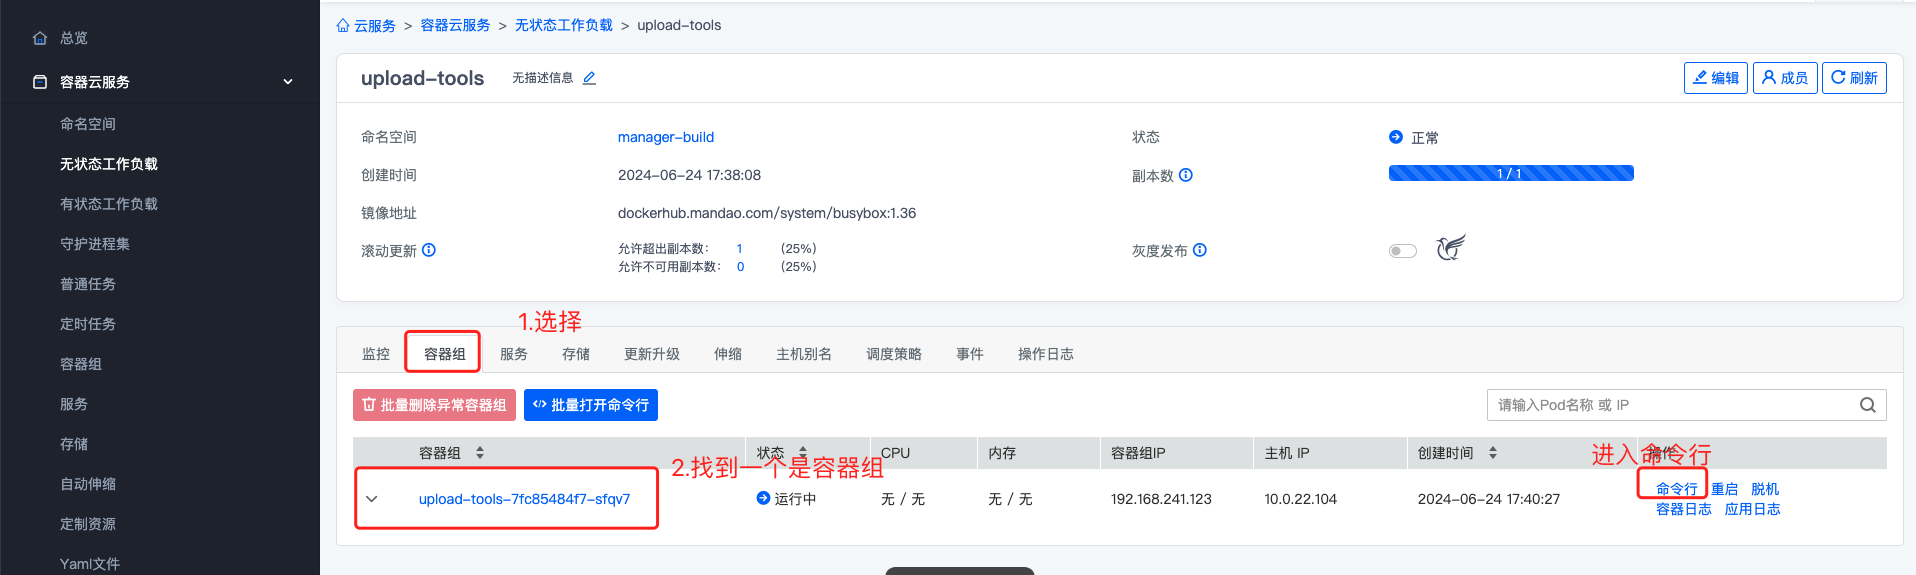1916x575 pixels.
Task: Click the 正常 status icon
Action: pos(1396,137)
